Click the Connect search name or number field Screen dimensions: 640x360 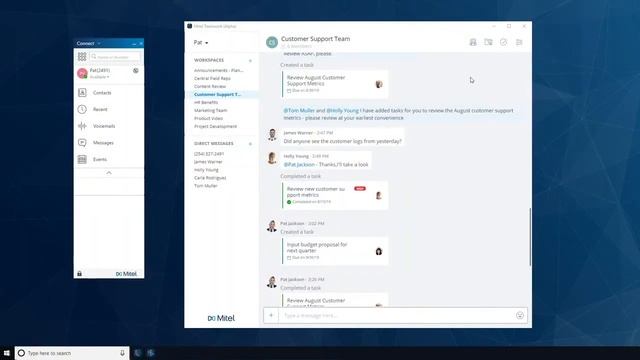(x=115, y=57)
